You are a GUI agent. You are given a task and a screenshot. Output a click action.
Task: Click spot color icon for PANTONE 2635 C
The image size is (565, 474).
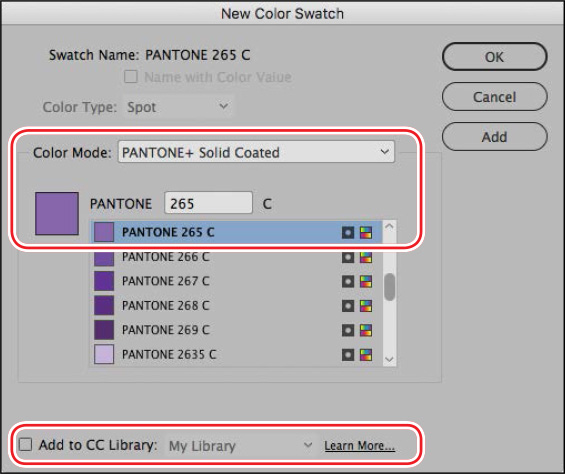tap(348, 355)
